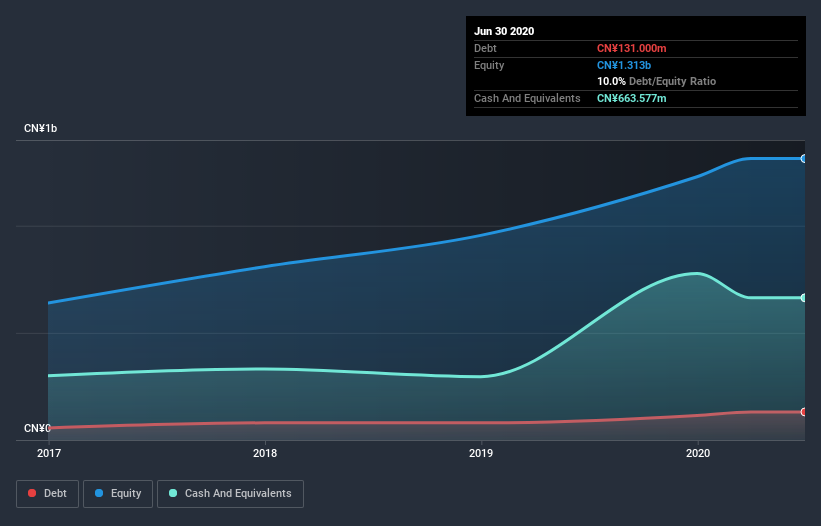The image size is (821, 526).
Task: Click the teal Cash And Equivalents legend dot
Action: (173, 493)
